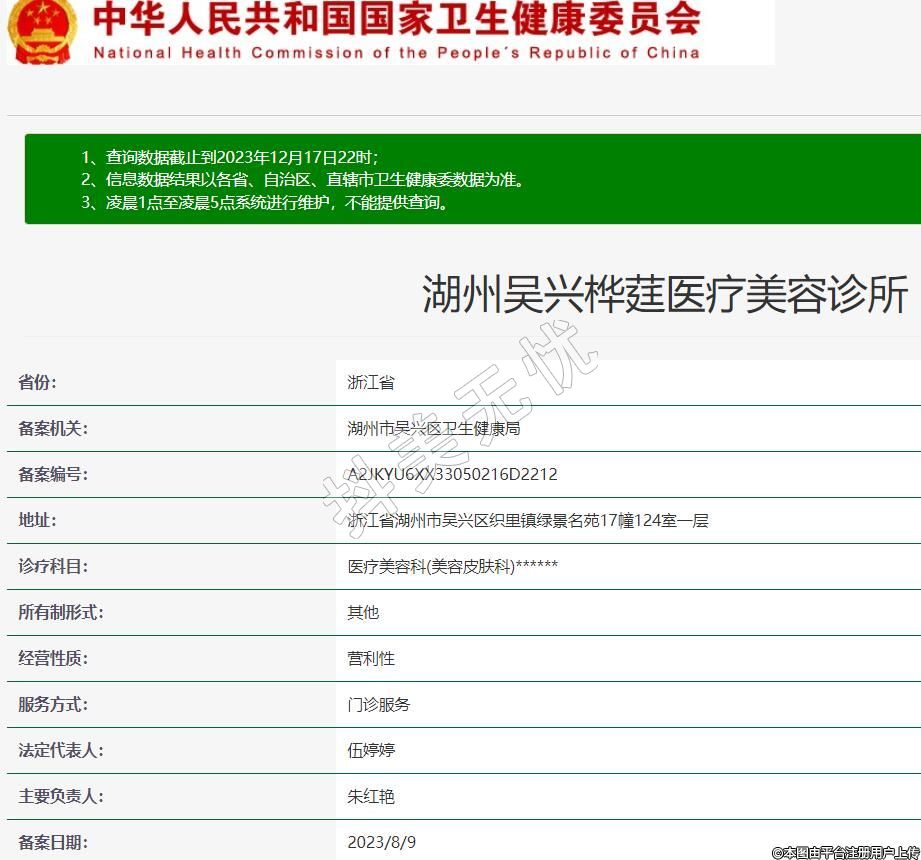The height and width of the screenshot is (860, 921).
Task: Click the Chinese commission title header
Action: (x=396, y=20)
